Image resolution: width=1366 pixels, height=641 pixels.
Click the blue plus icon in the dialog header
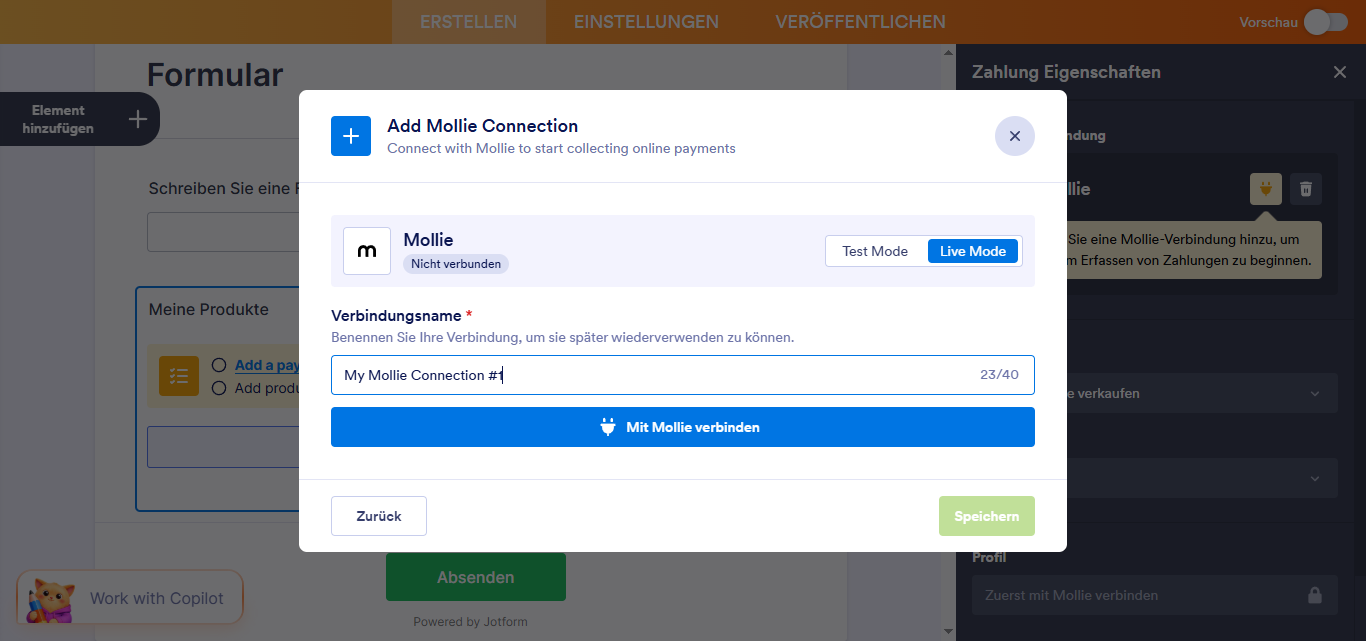click(351, 135)
